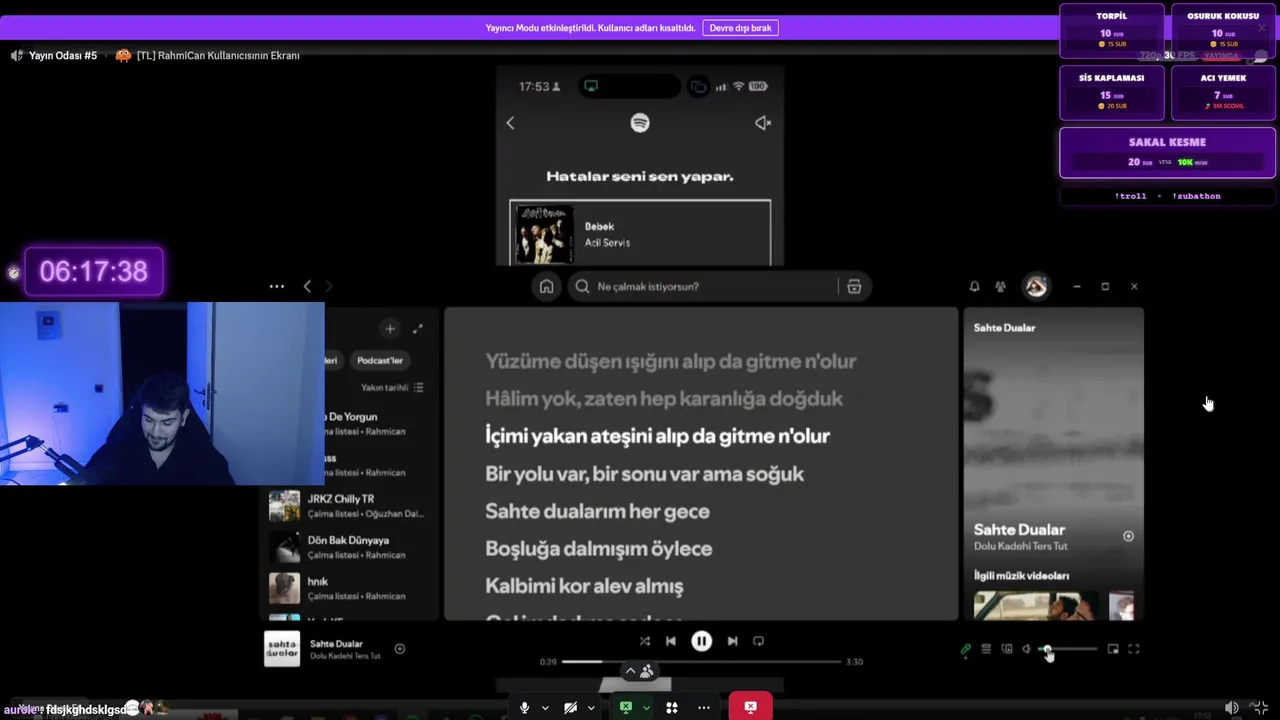Image resolution: width=1280 pixels, height=720 pixels.
Task: Toggle shuffle playback
Action: [644, 641]
